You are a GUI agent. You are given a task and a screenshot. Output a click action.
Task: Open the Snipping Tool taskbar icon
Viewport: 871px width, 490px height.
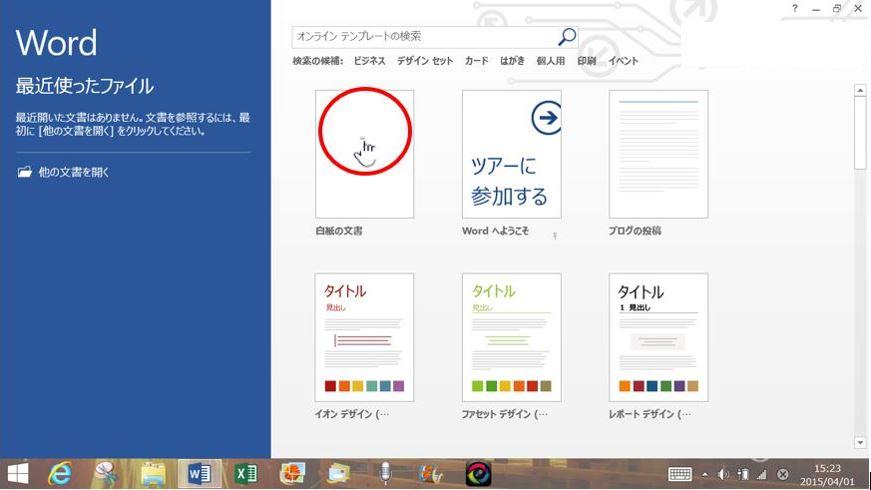pyautogui.click(x=105, y=474)
